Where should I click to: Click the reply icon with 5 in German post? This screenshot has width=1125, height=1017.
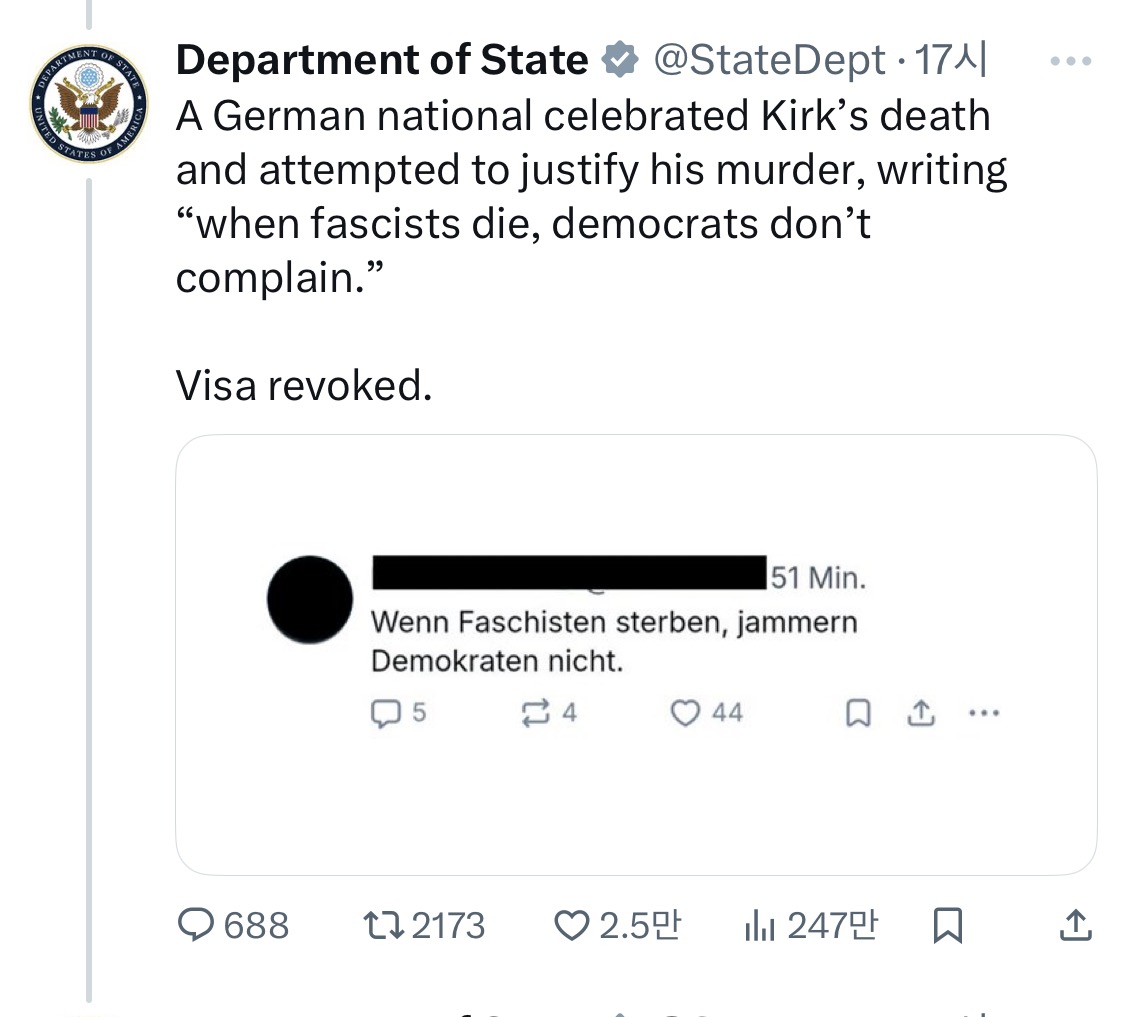click(385, 712)
